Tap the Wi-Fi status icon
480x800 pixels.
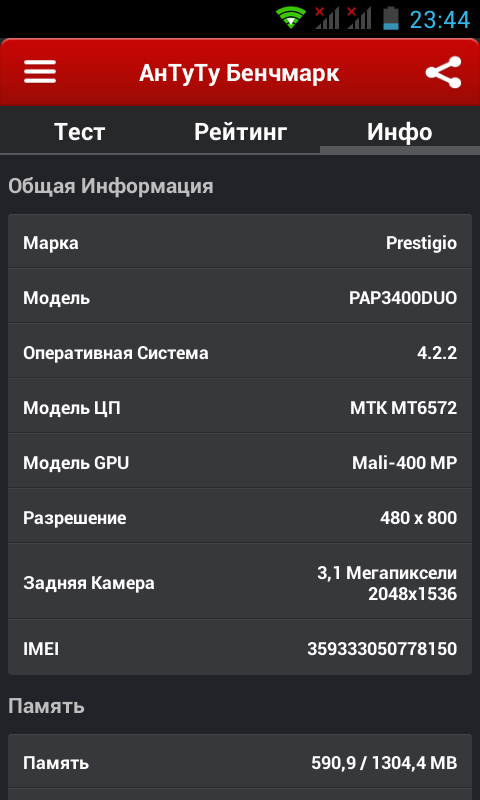(291, 18)
